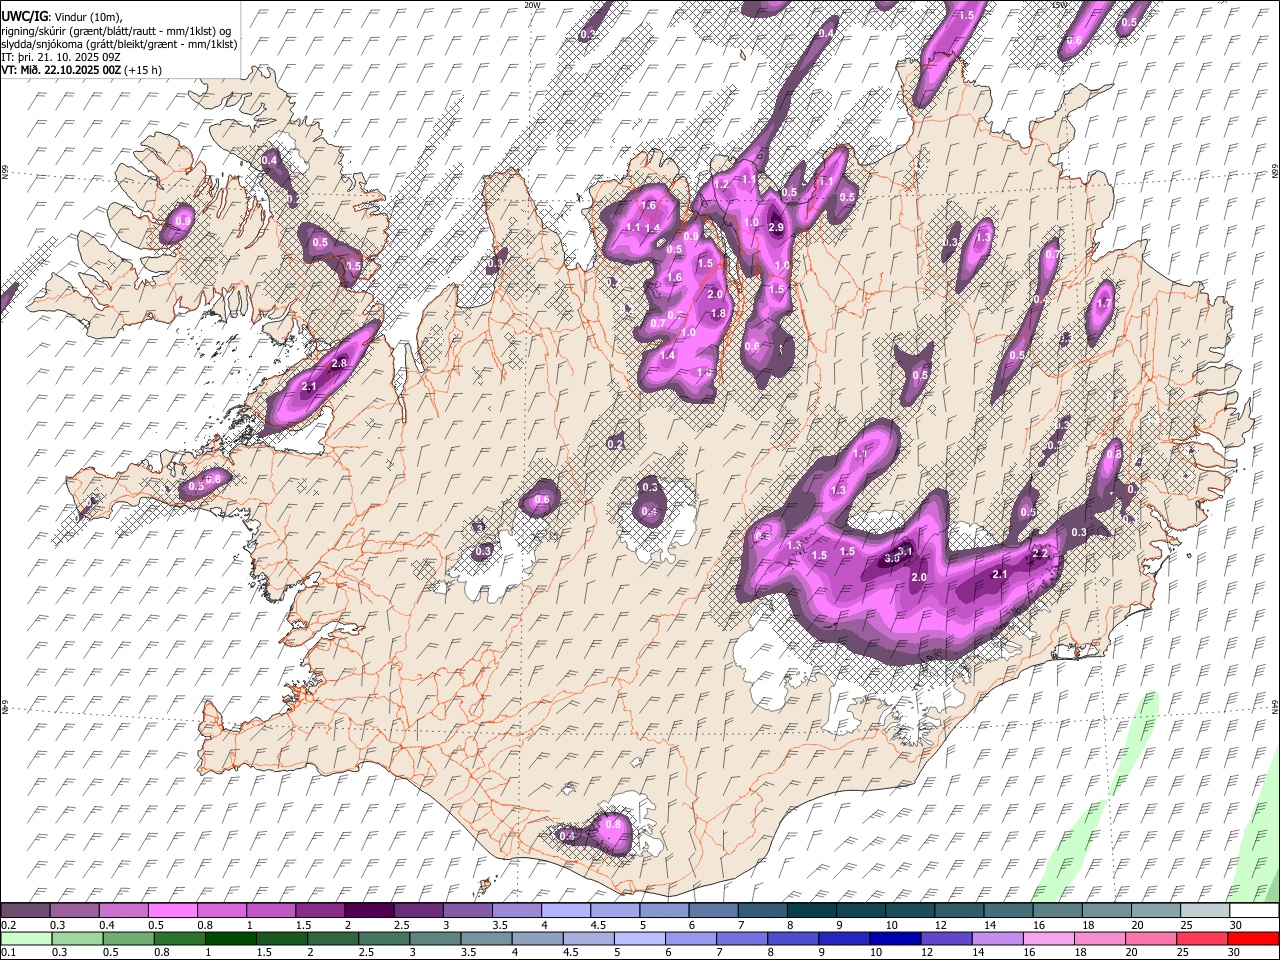Click the palest green bottom-row swatch at 0.1

click(x=26, y=939)
